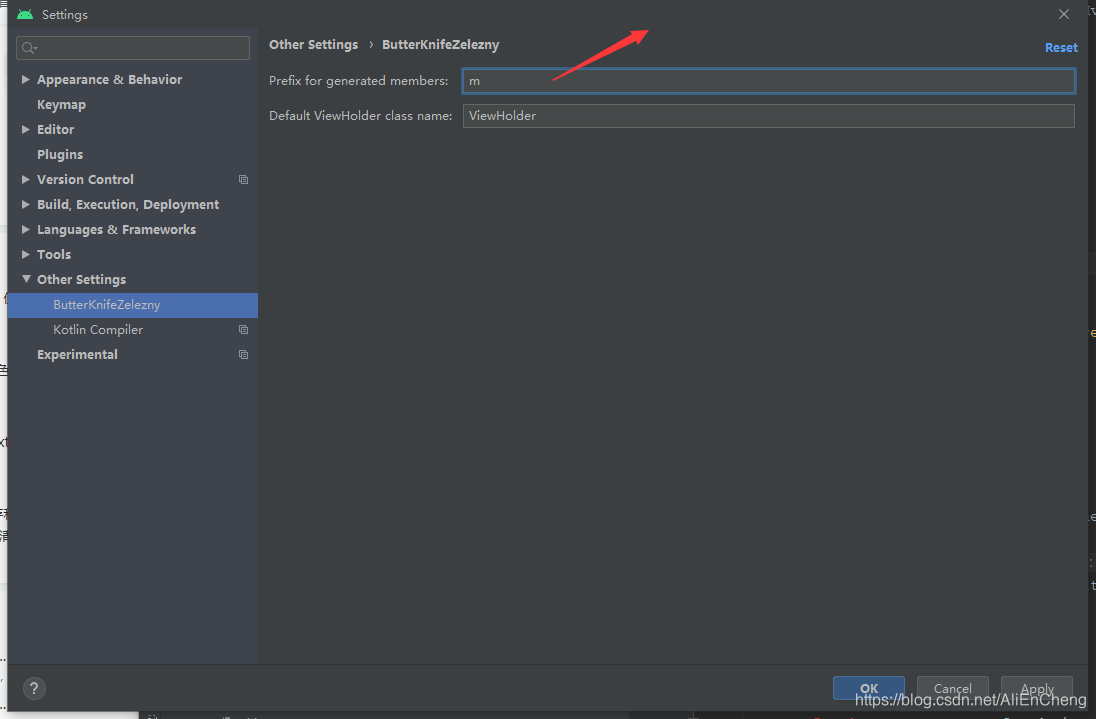The height and width of the screenshot is (719, 1096).
Task: Click project-level icon beside Kotlin Compiler
Action: 243,330
